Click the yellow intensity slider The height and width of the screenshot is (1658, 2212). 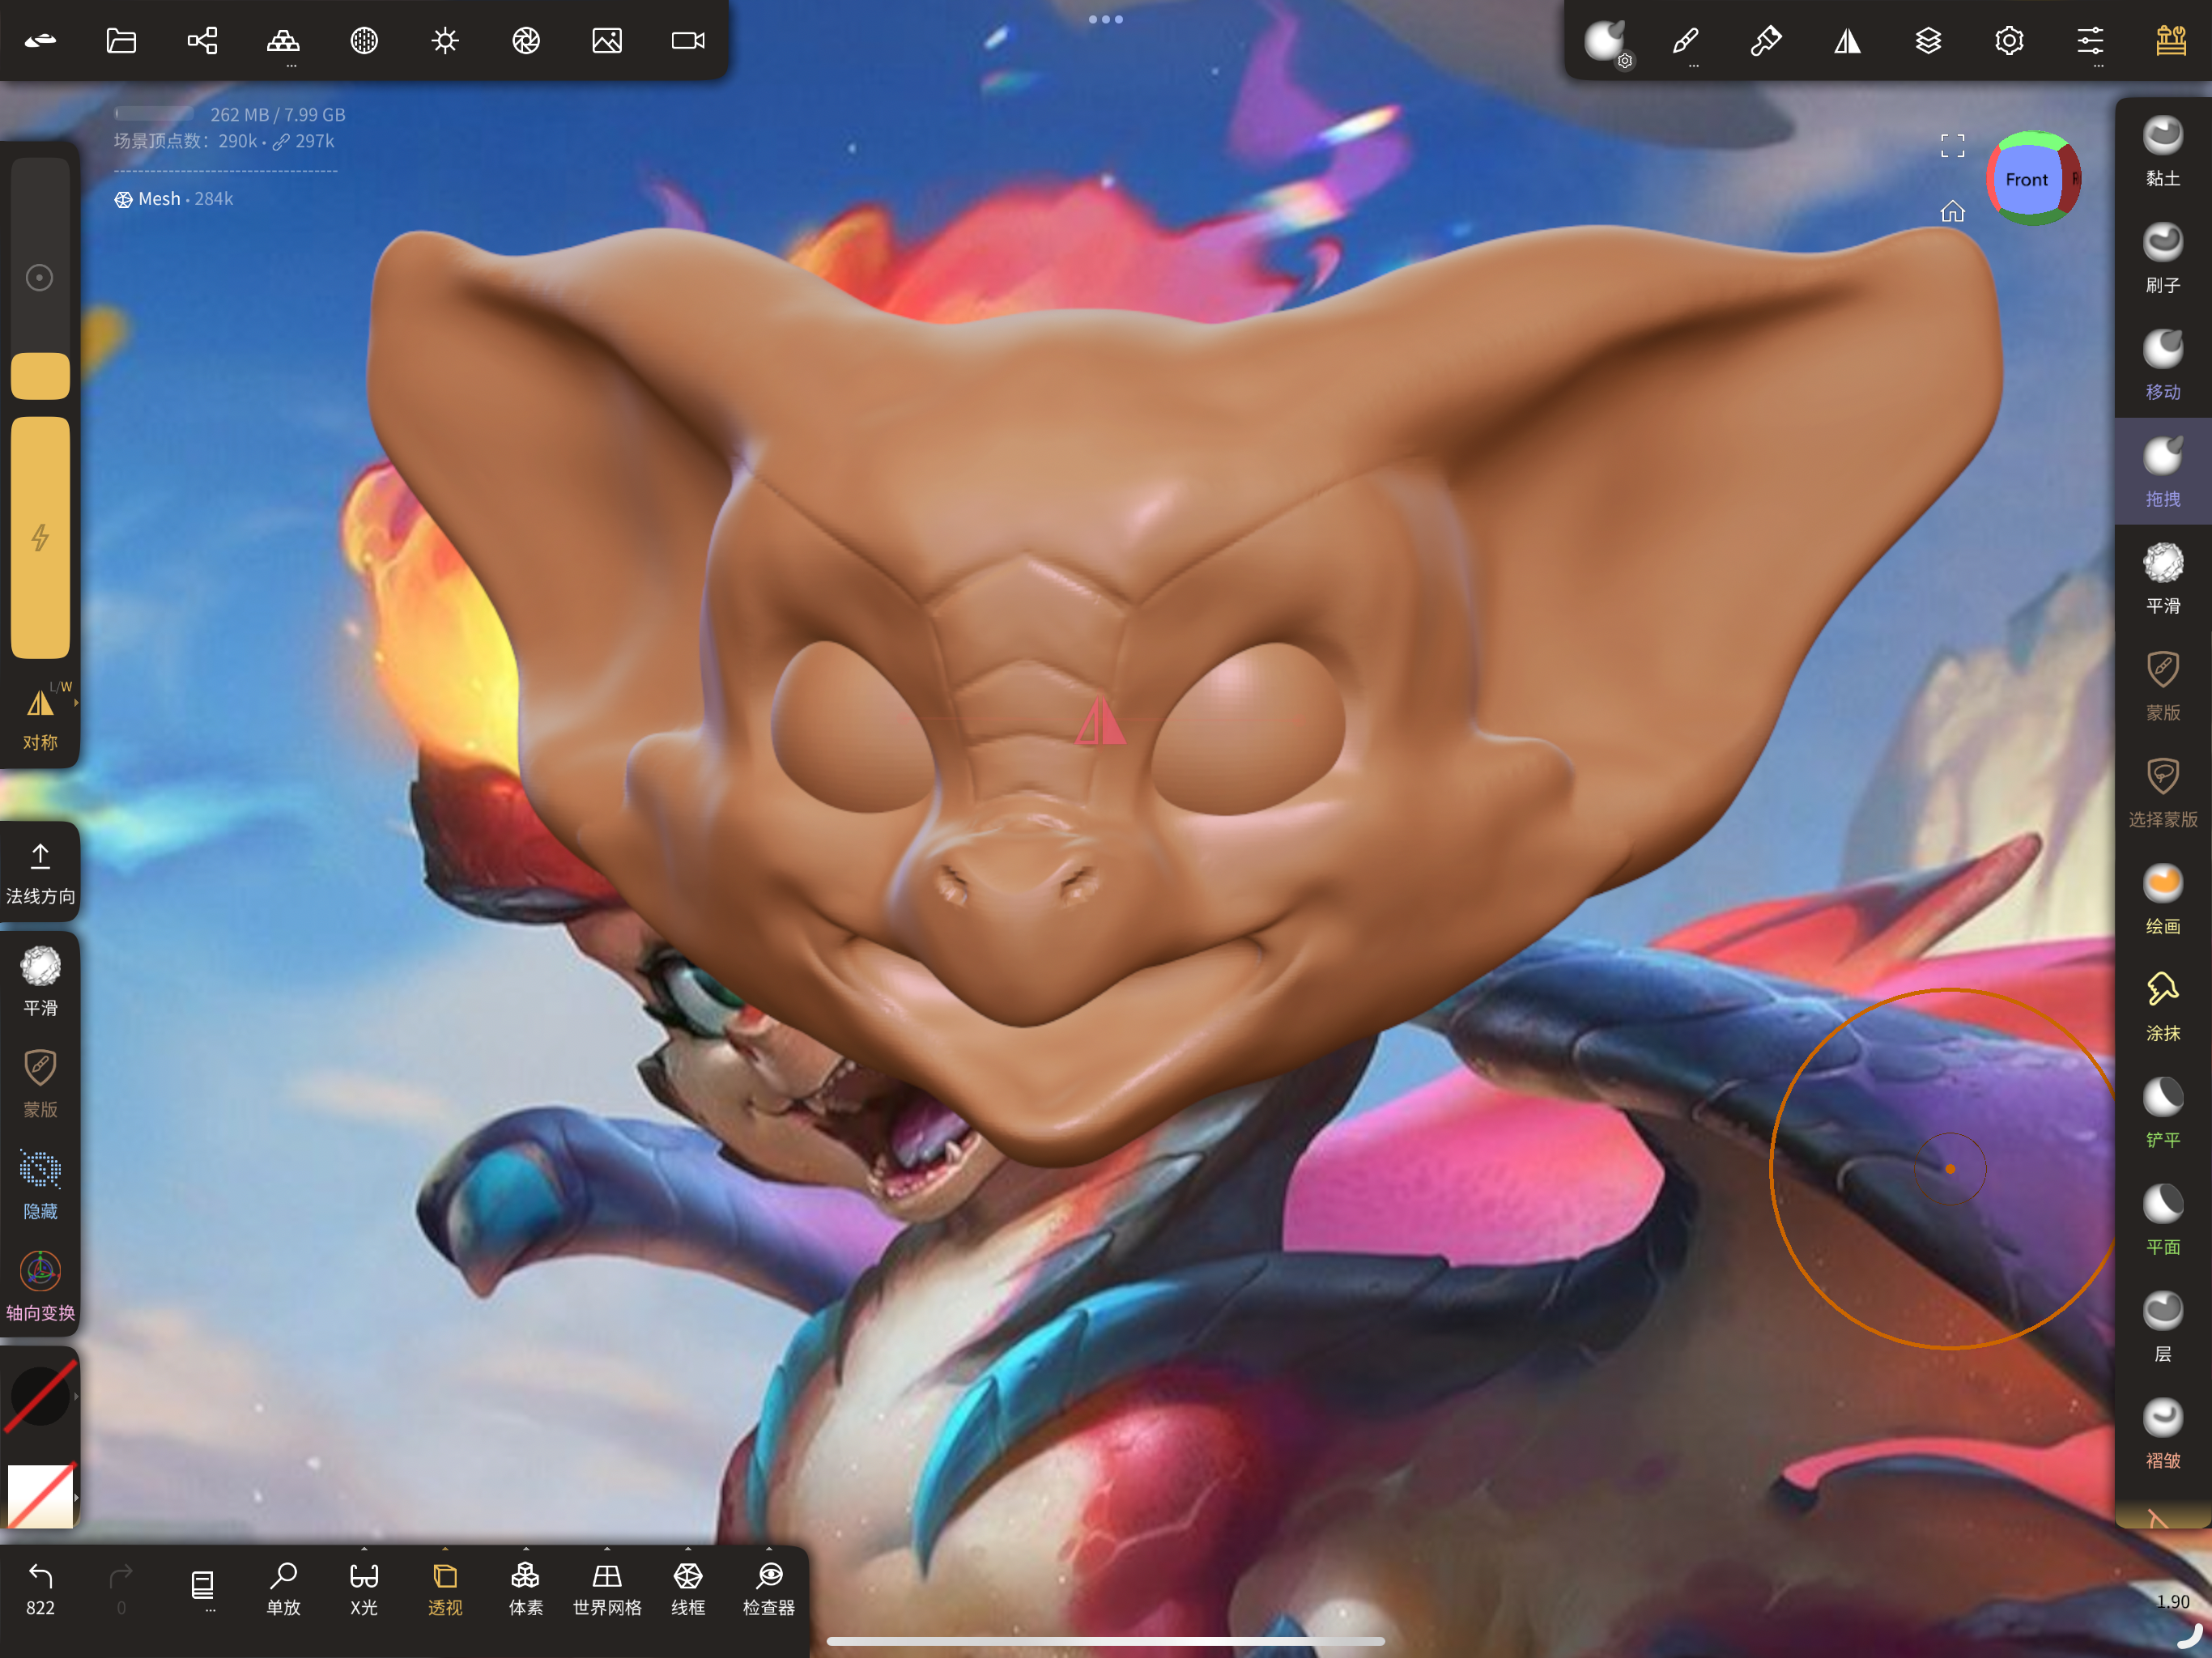[40, 537]
